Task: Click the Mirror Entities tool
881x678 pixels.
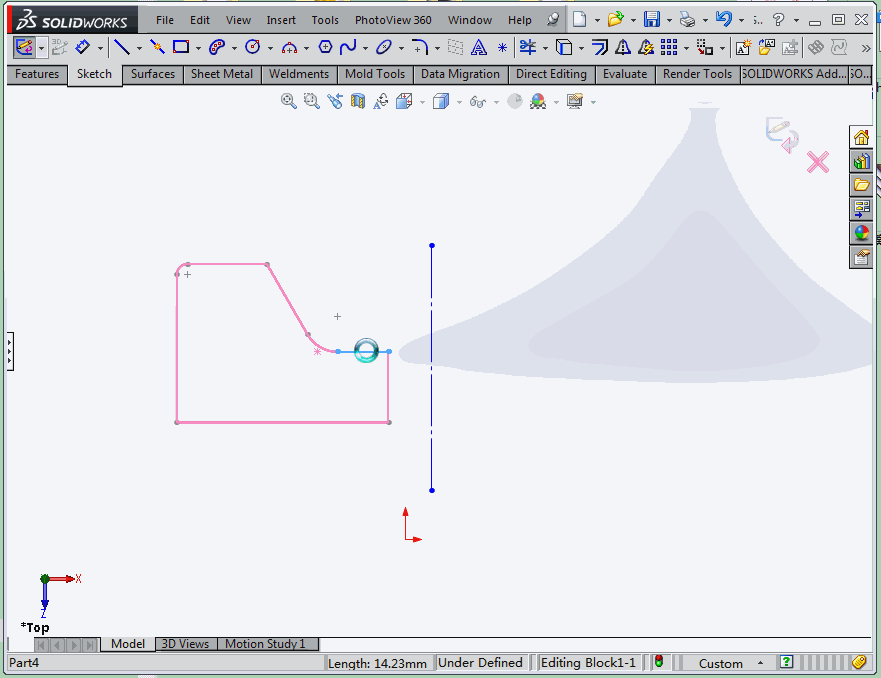Action: click(x=623, y=47)
